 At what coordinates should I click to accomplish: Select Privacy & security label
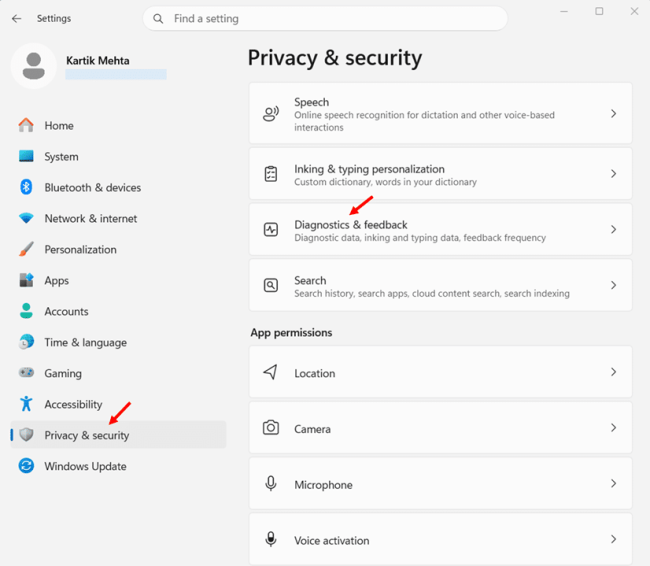coord(87,435)
